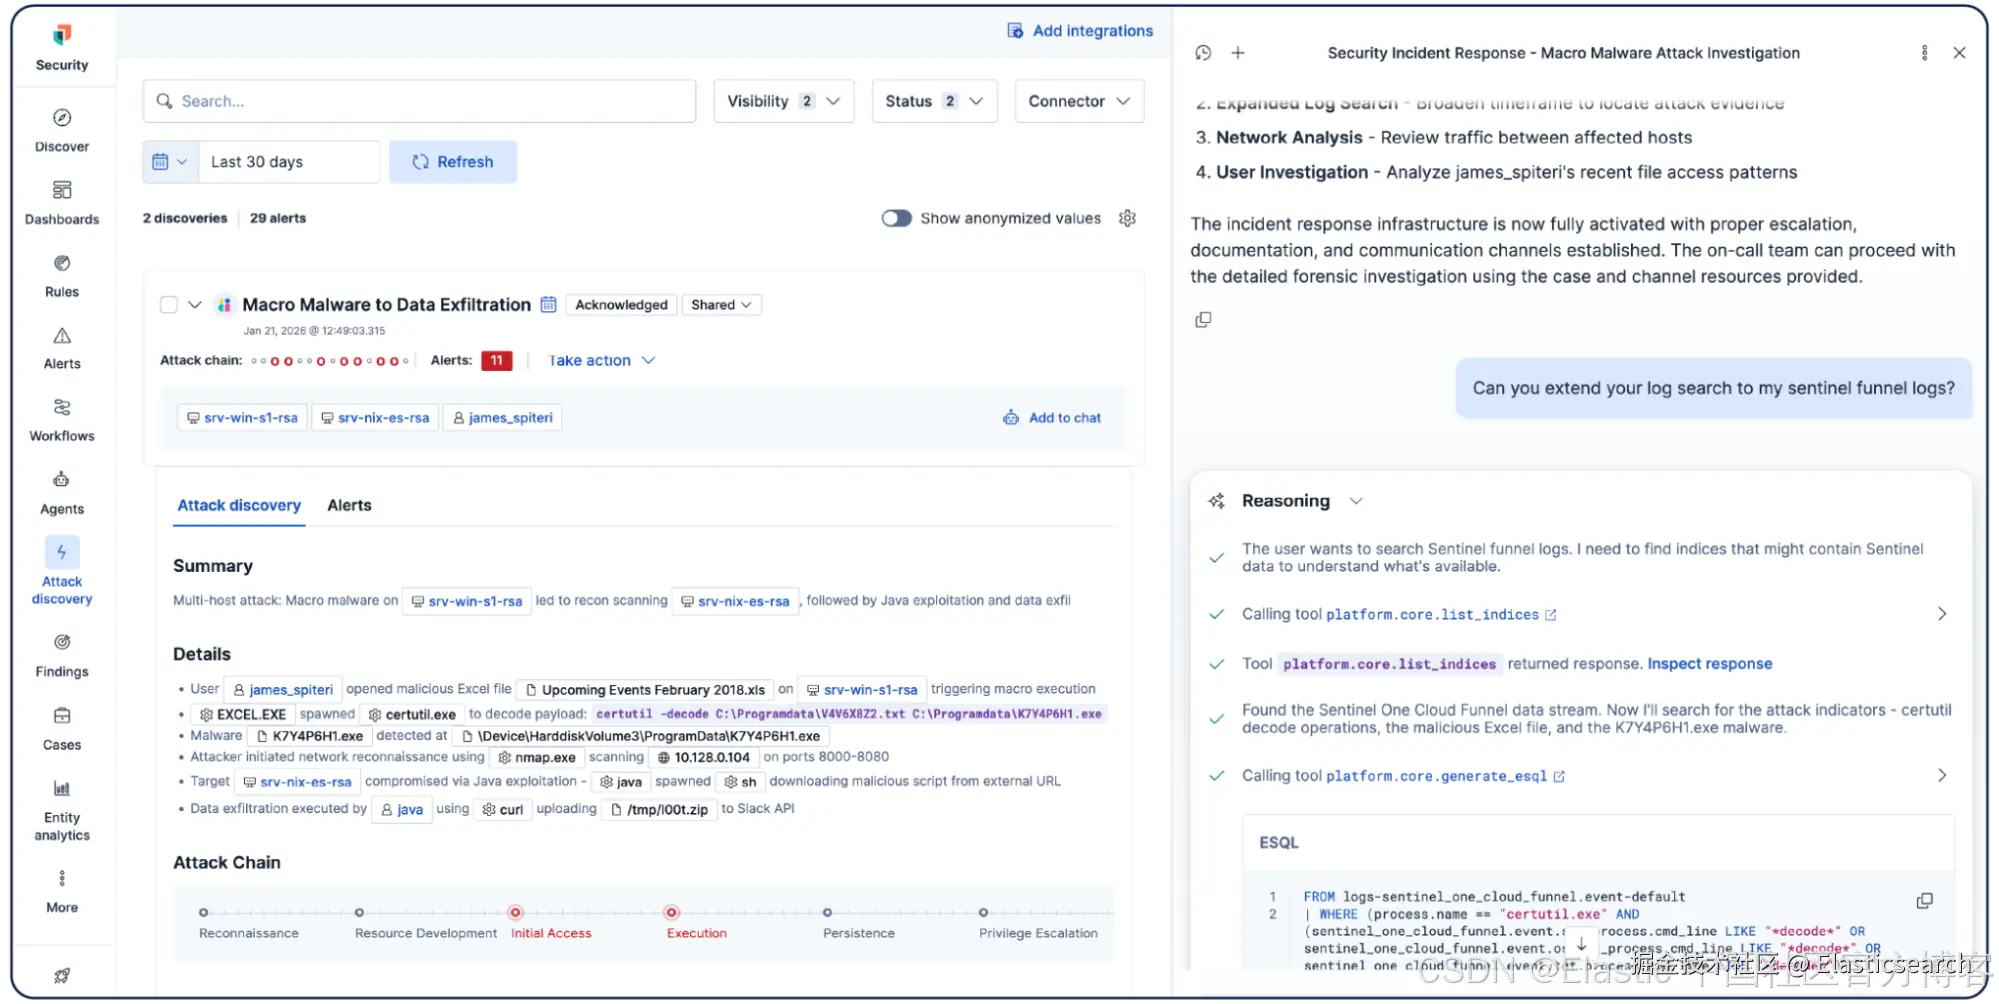Open the Discover compass icon in sidebar

62,118
